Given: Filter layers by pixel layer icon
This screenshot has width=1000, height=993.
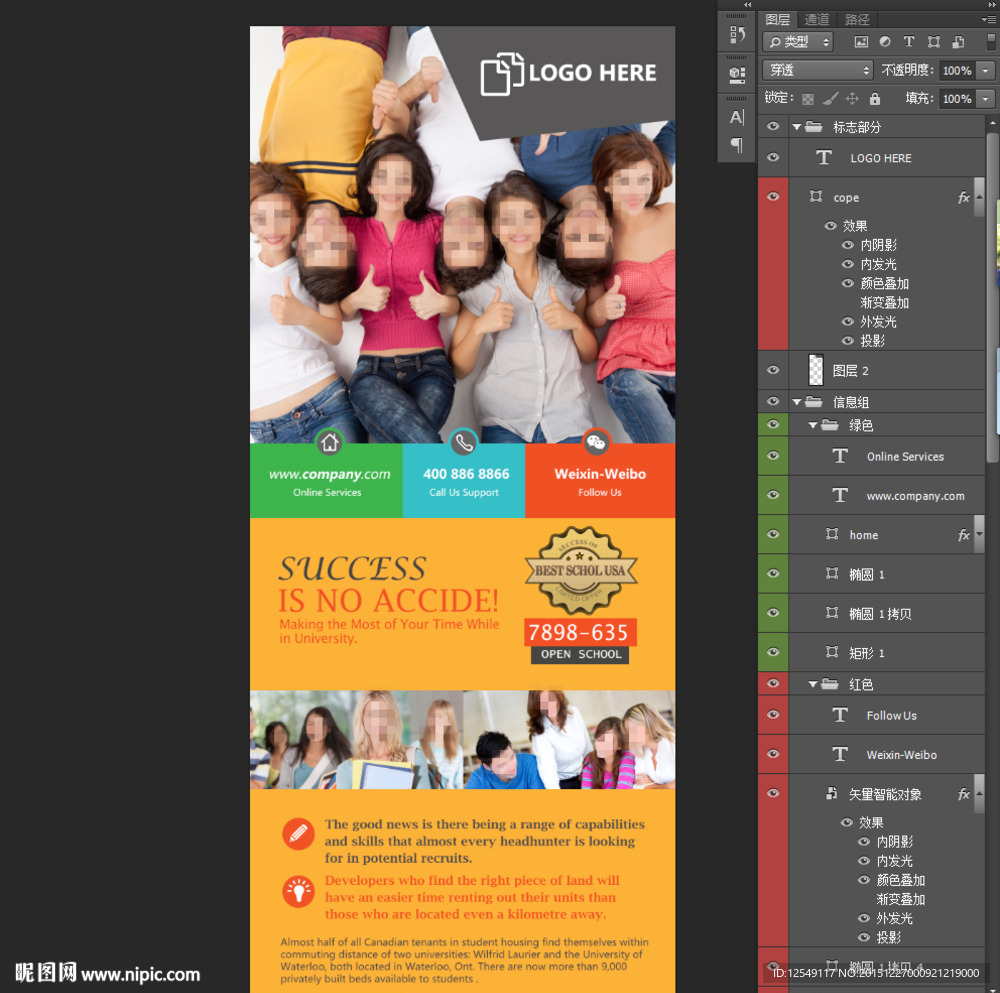Looking at the screenshot, I should click(861, 42).
